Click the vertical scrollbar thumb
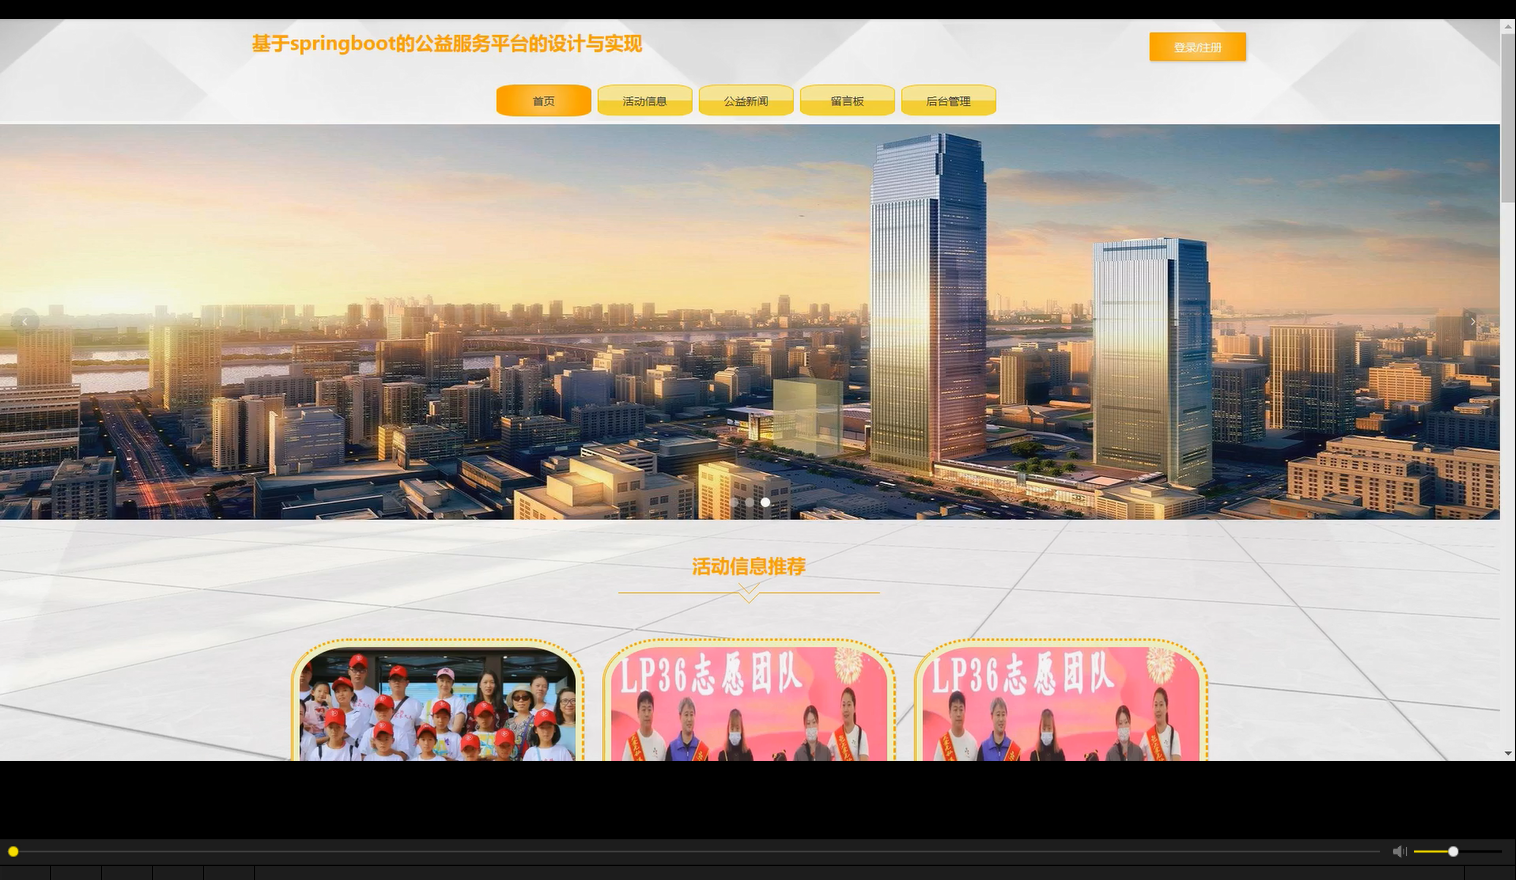 point(1508,118)
